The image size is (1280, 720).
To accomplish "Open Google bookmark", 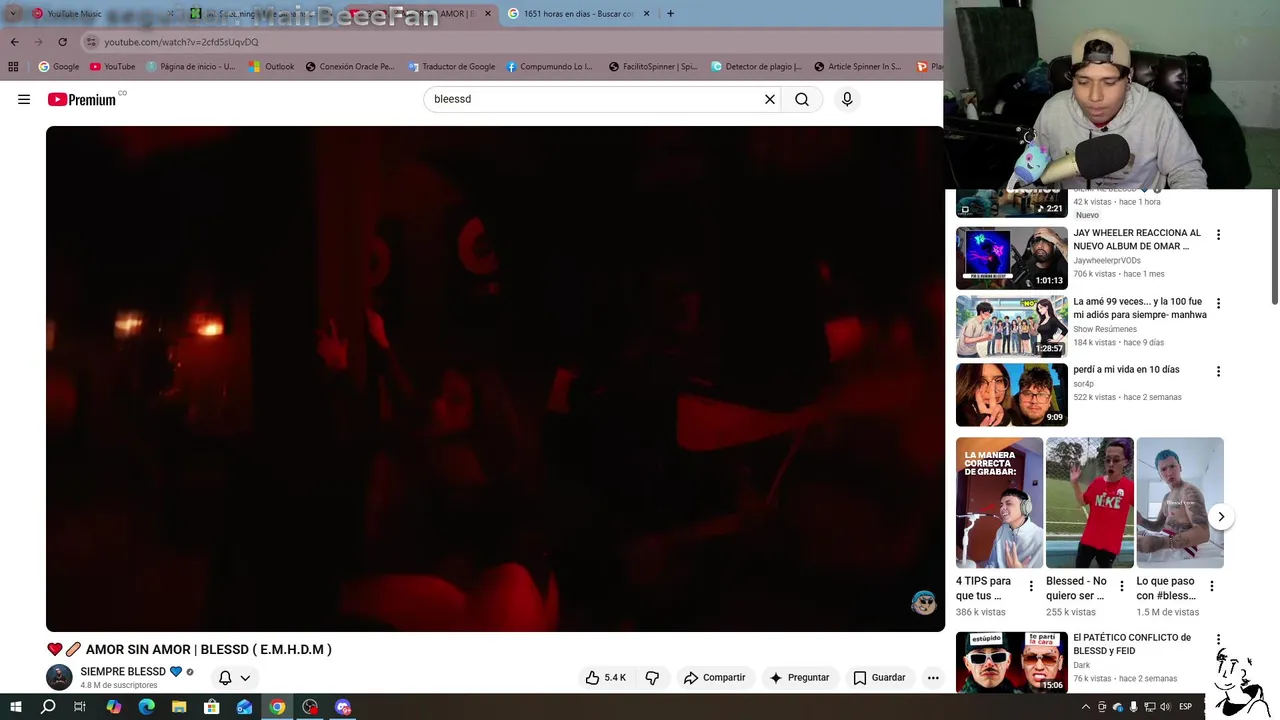I will pos(59,67).
